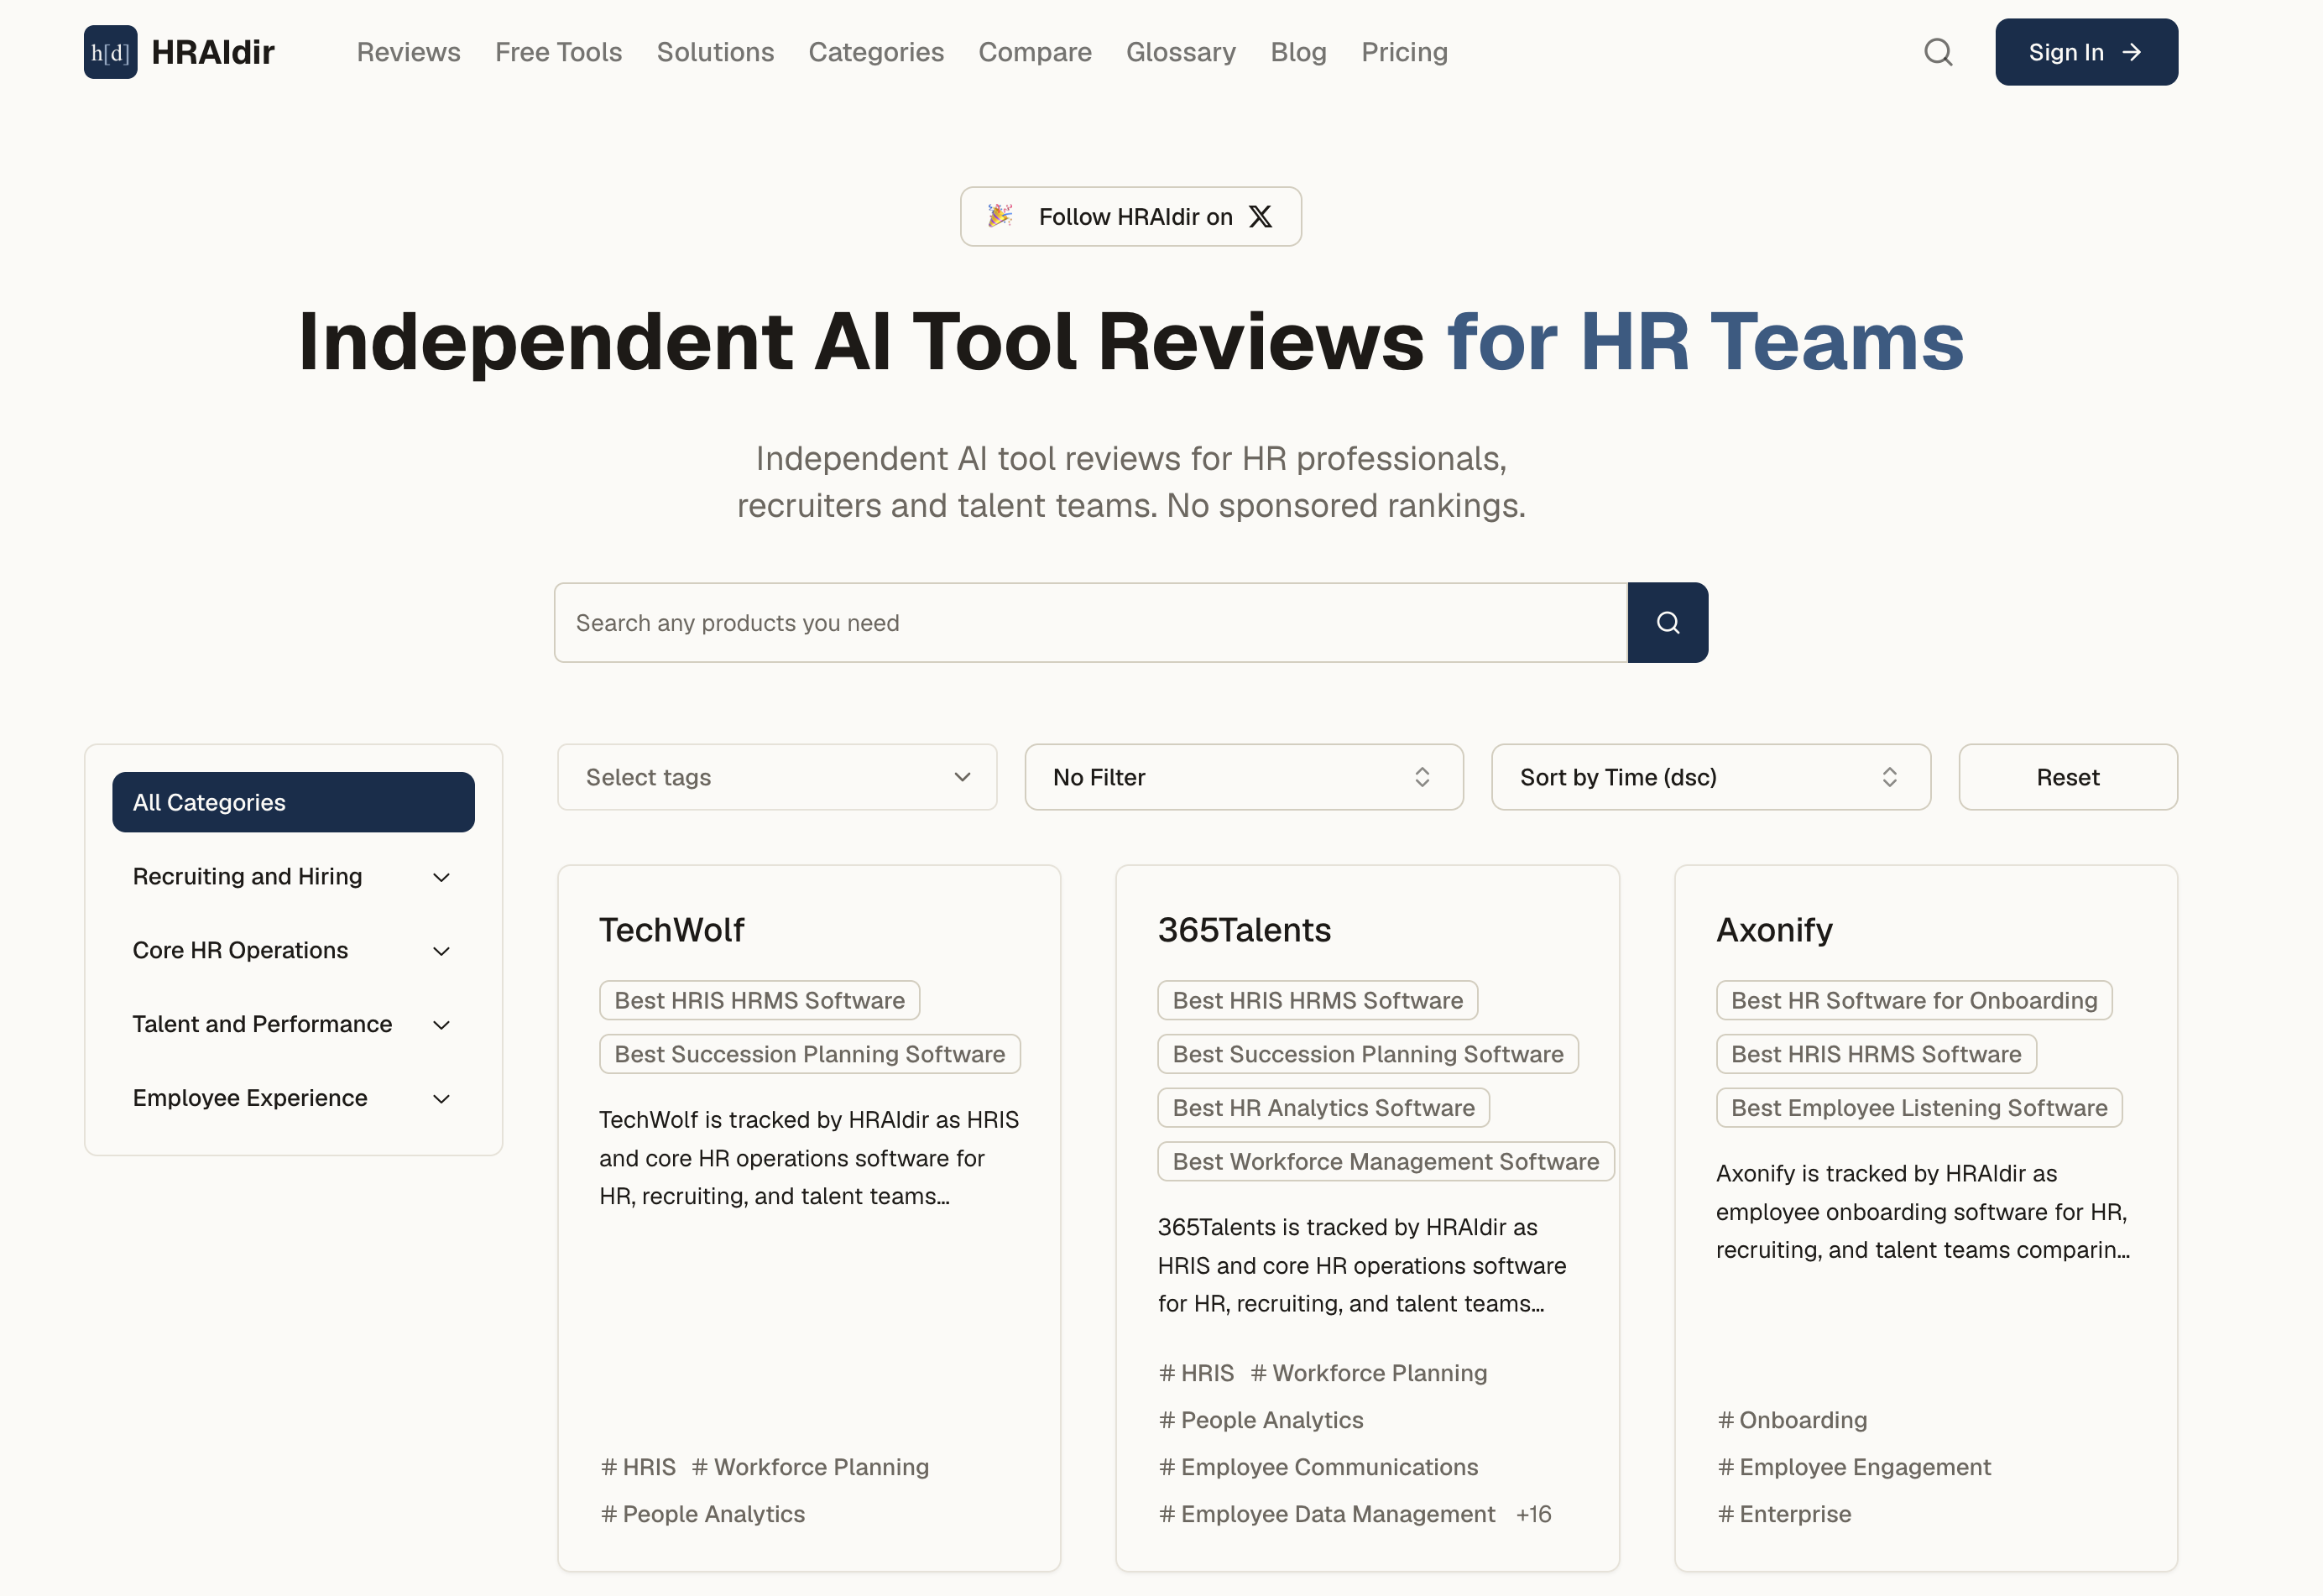Click TechWolf description text
The image size is (2323, 1596).
809,1158
